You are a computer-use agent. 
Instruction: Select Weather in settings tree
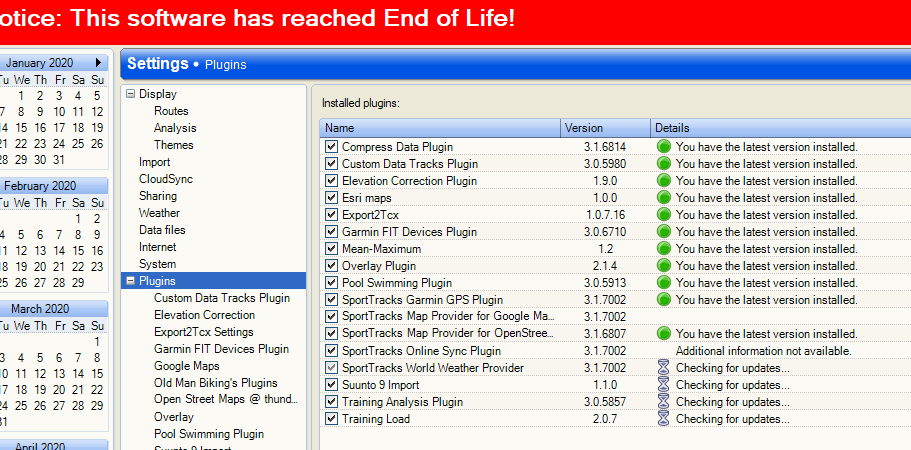pyautogui.click(x=159, y=213)
